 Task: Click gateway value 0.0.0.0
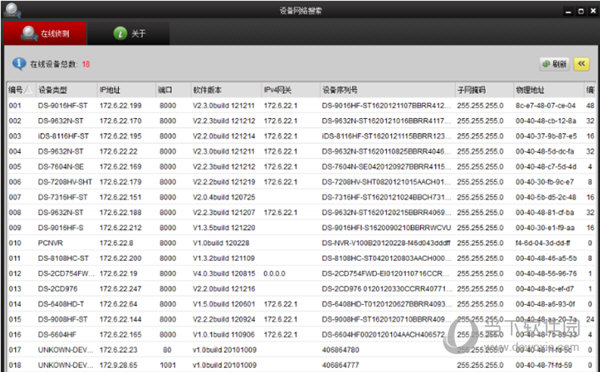(274, 273)
